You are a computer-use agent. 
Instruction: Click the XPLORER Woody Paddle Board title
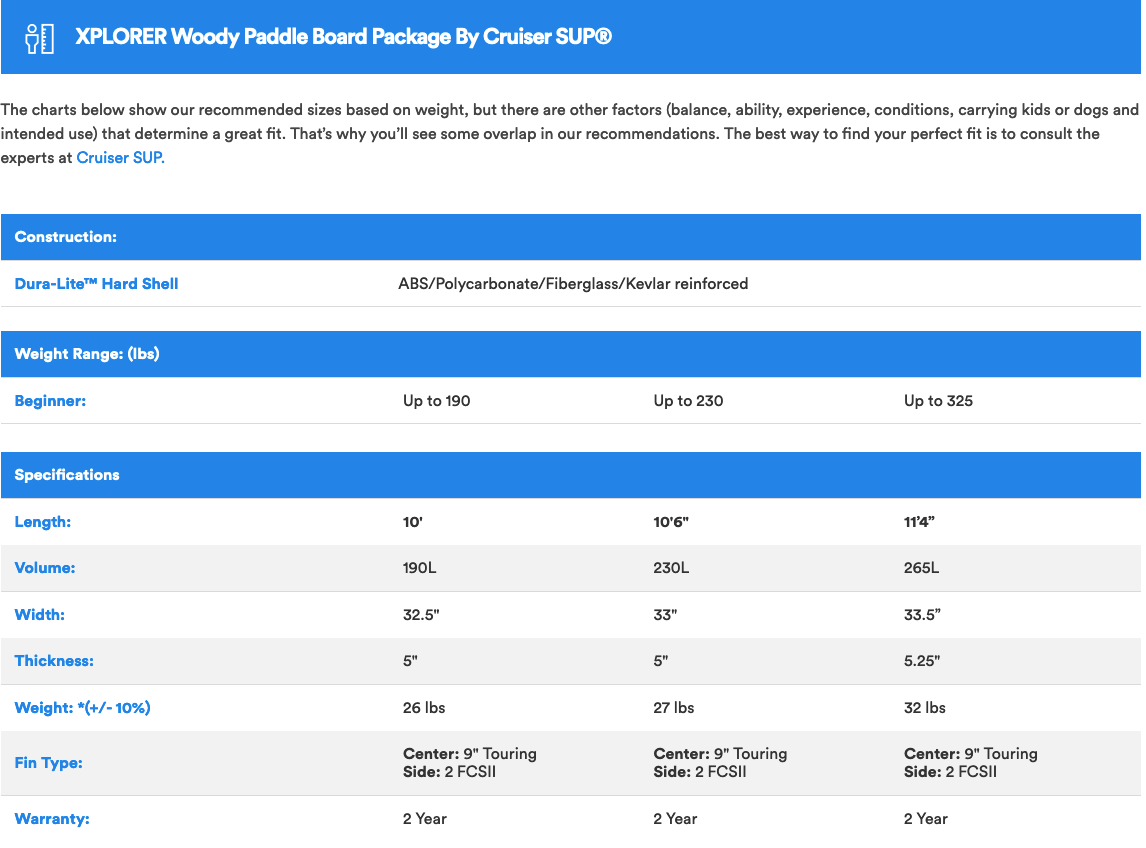point(343,38)
